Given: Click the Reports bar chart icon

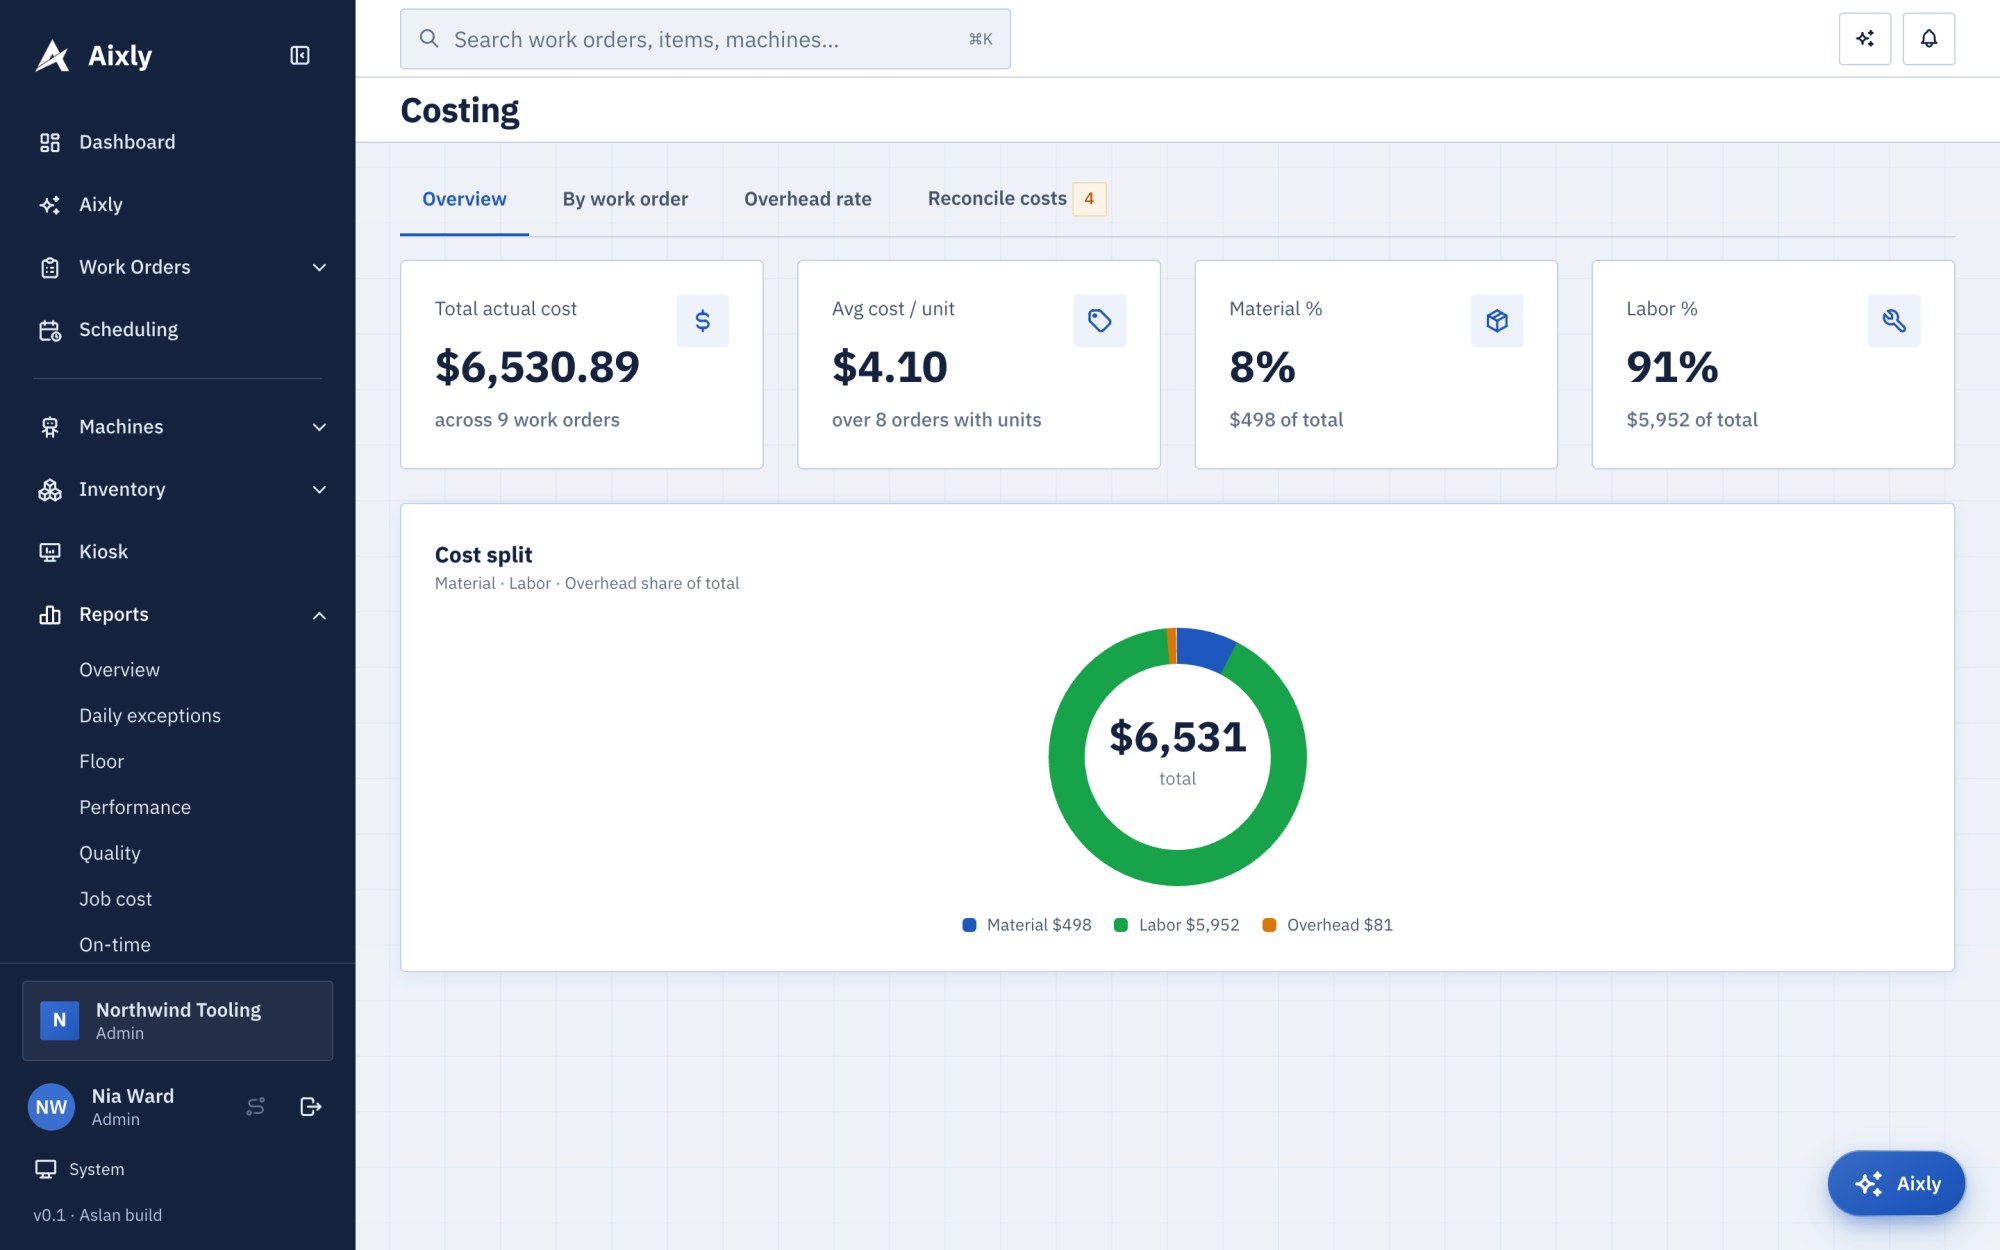Looking at the screenshot, I should [x=50, y=615].
